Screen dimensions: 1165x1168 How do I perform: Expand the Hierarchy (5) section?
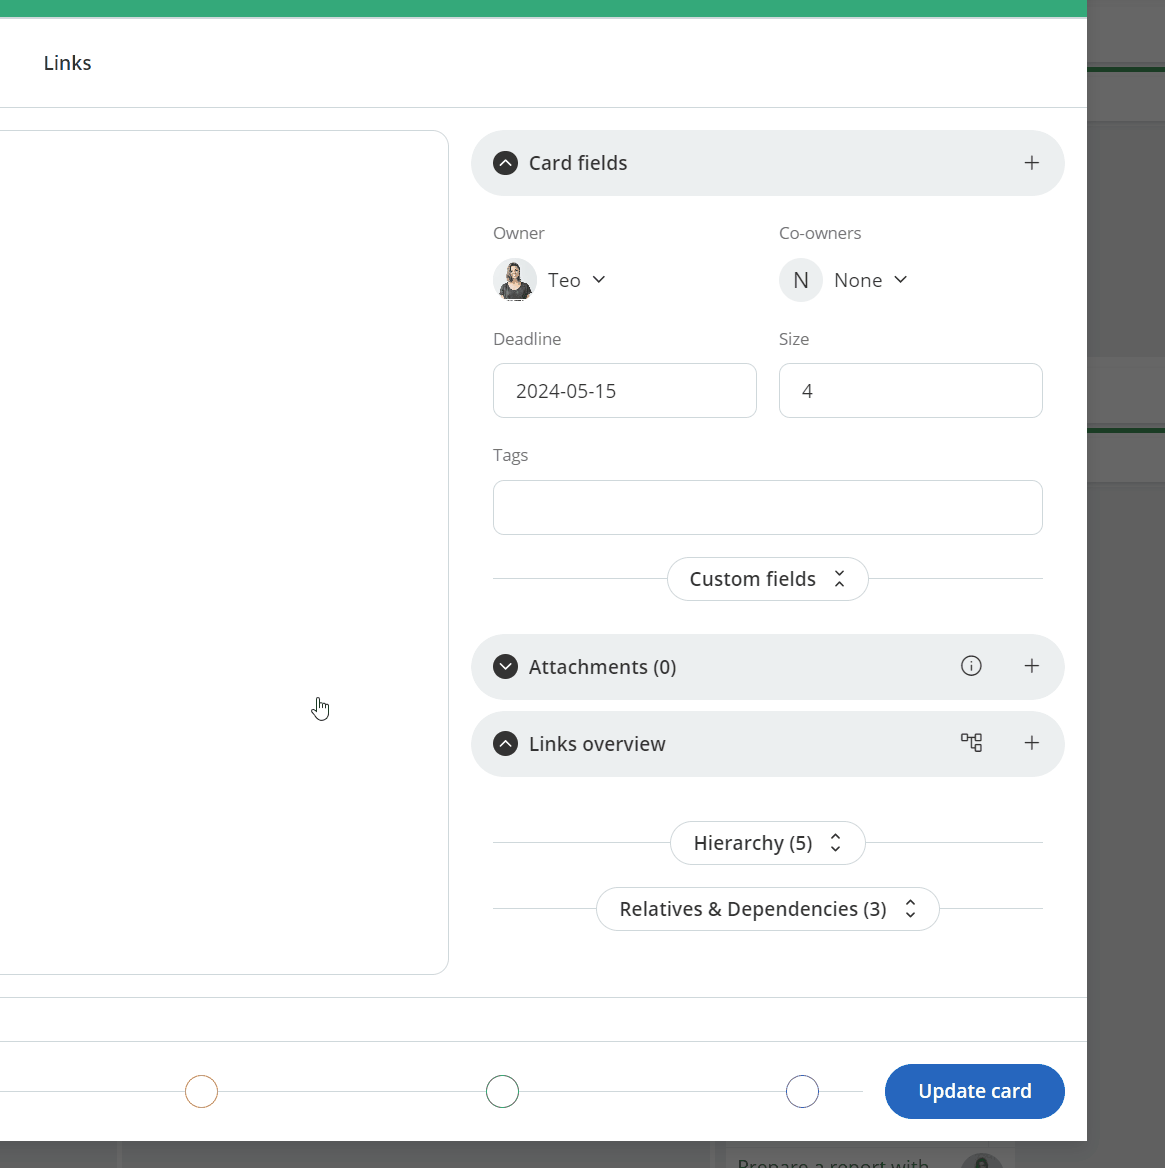[767, 843]
